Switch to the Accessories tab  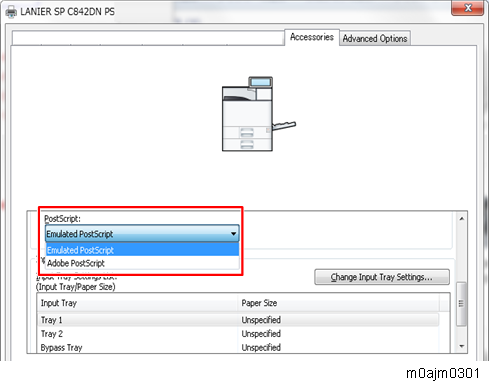312,37
